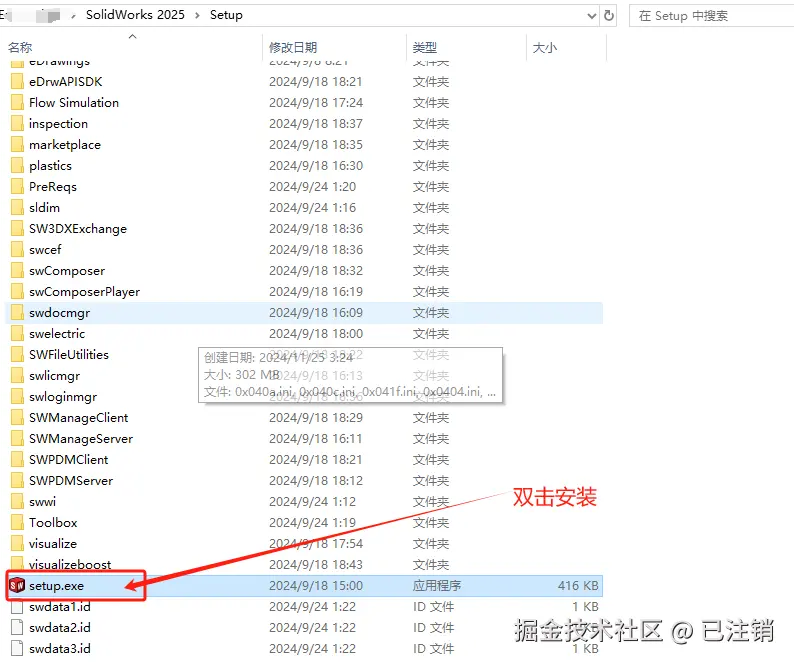Viewport: 794px width, 664px height.
Task: Select the swwi folder icon
Action: pos(17,502)
